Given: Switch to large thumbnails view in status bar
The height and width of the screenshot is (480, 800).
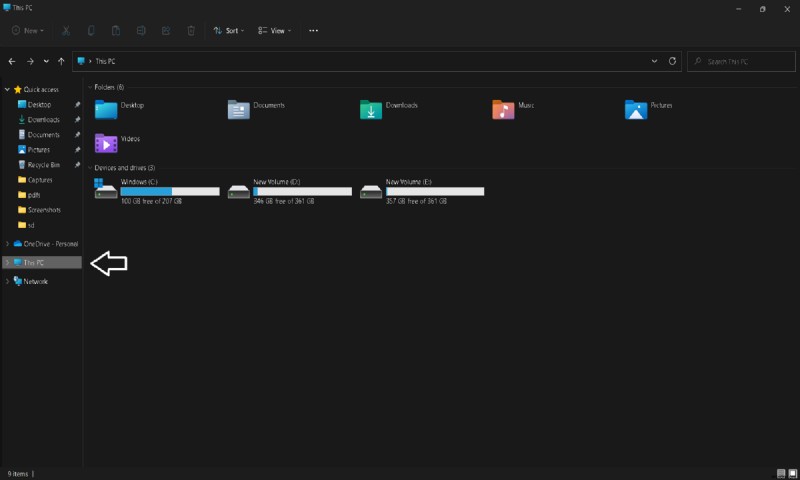Looking at the screenshot, I should pyautogui.click(x=792, y=473).
